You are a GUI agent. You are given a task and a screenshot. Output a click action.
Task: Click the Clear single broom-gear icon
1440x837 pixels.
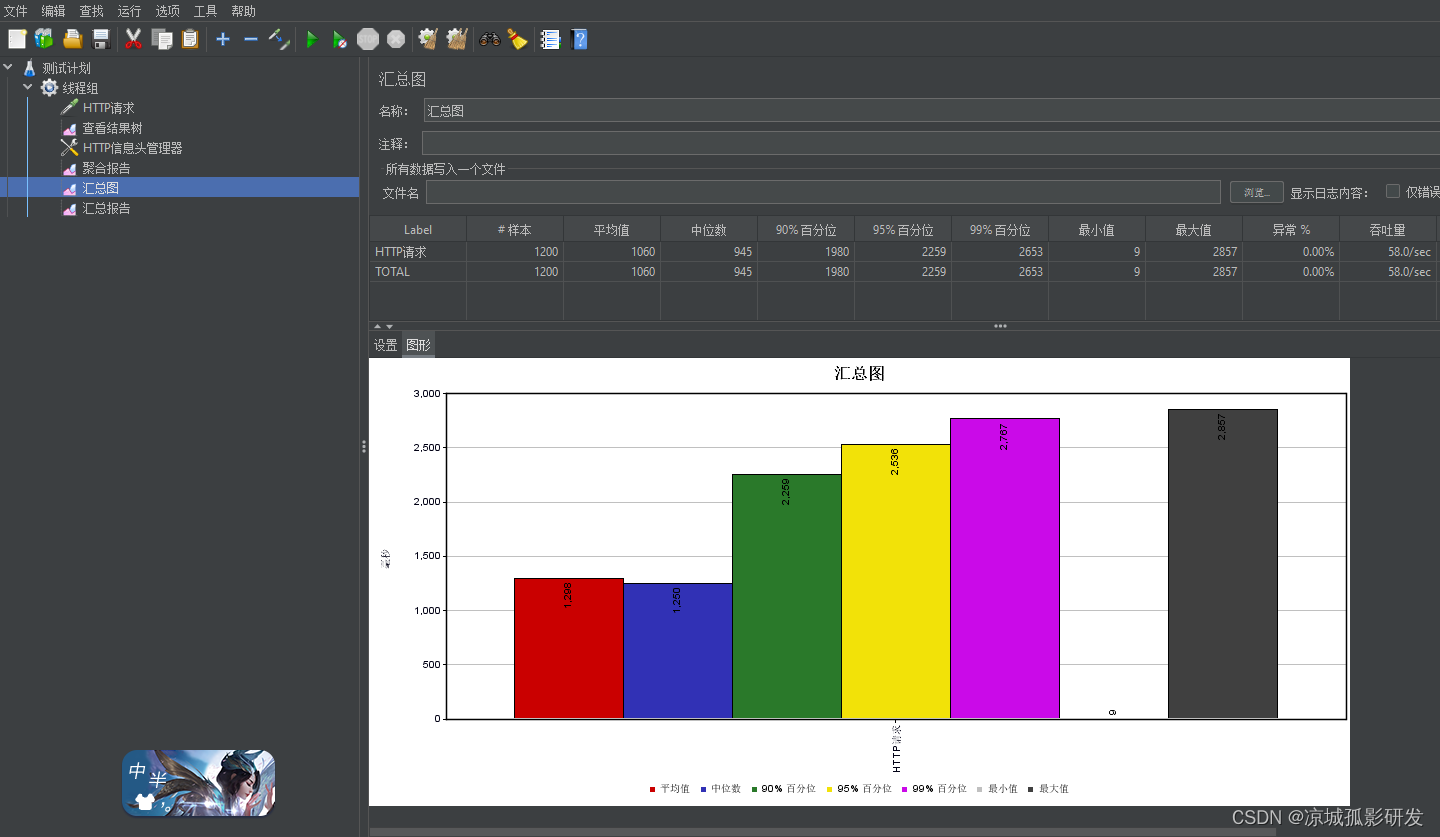pyautogui.click(x=428, y=39)
